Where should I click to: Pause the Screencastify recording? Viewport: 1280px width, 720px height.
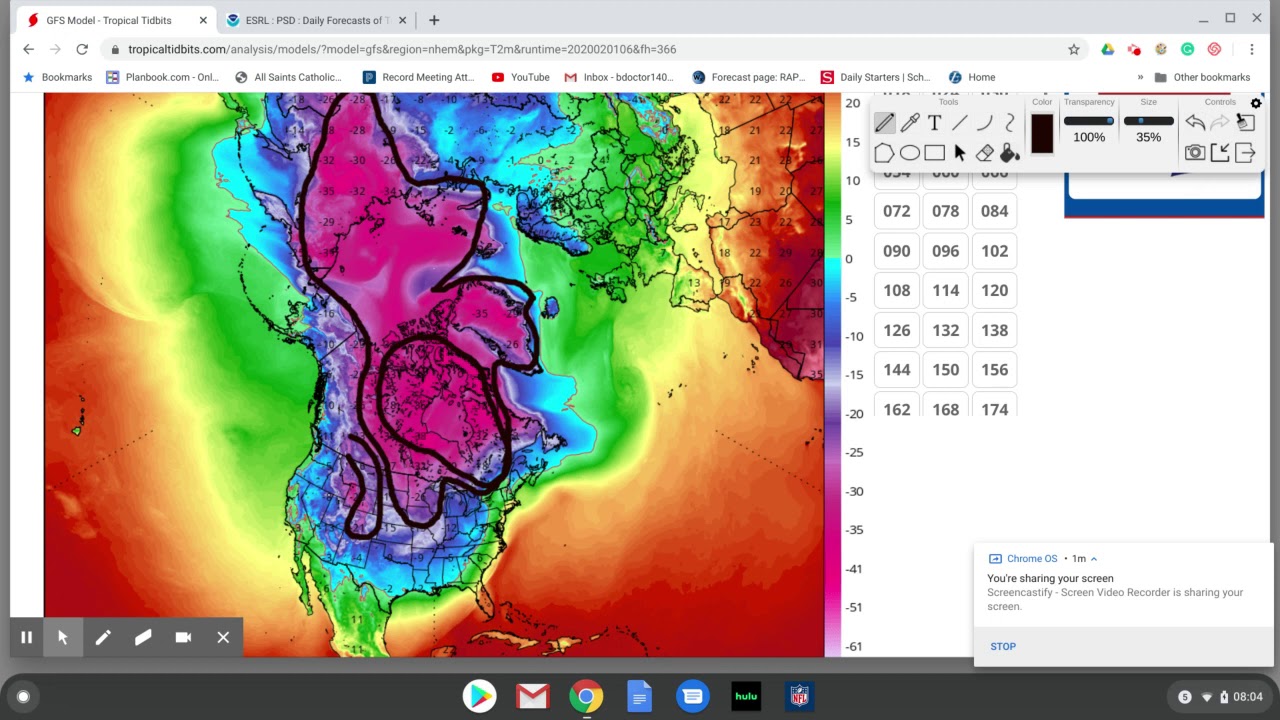27,637
